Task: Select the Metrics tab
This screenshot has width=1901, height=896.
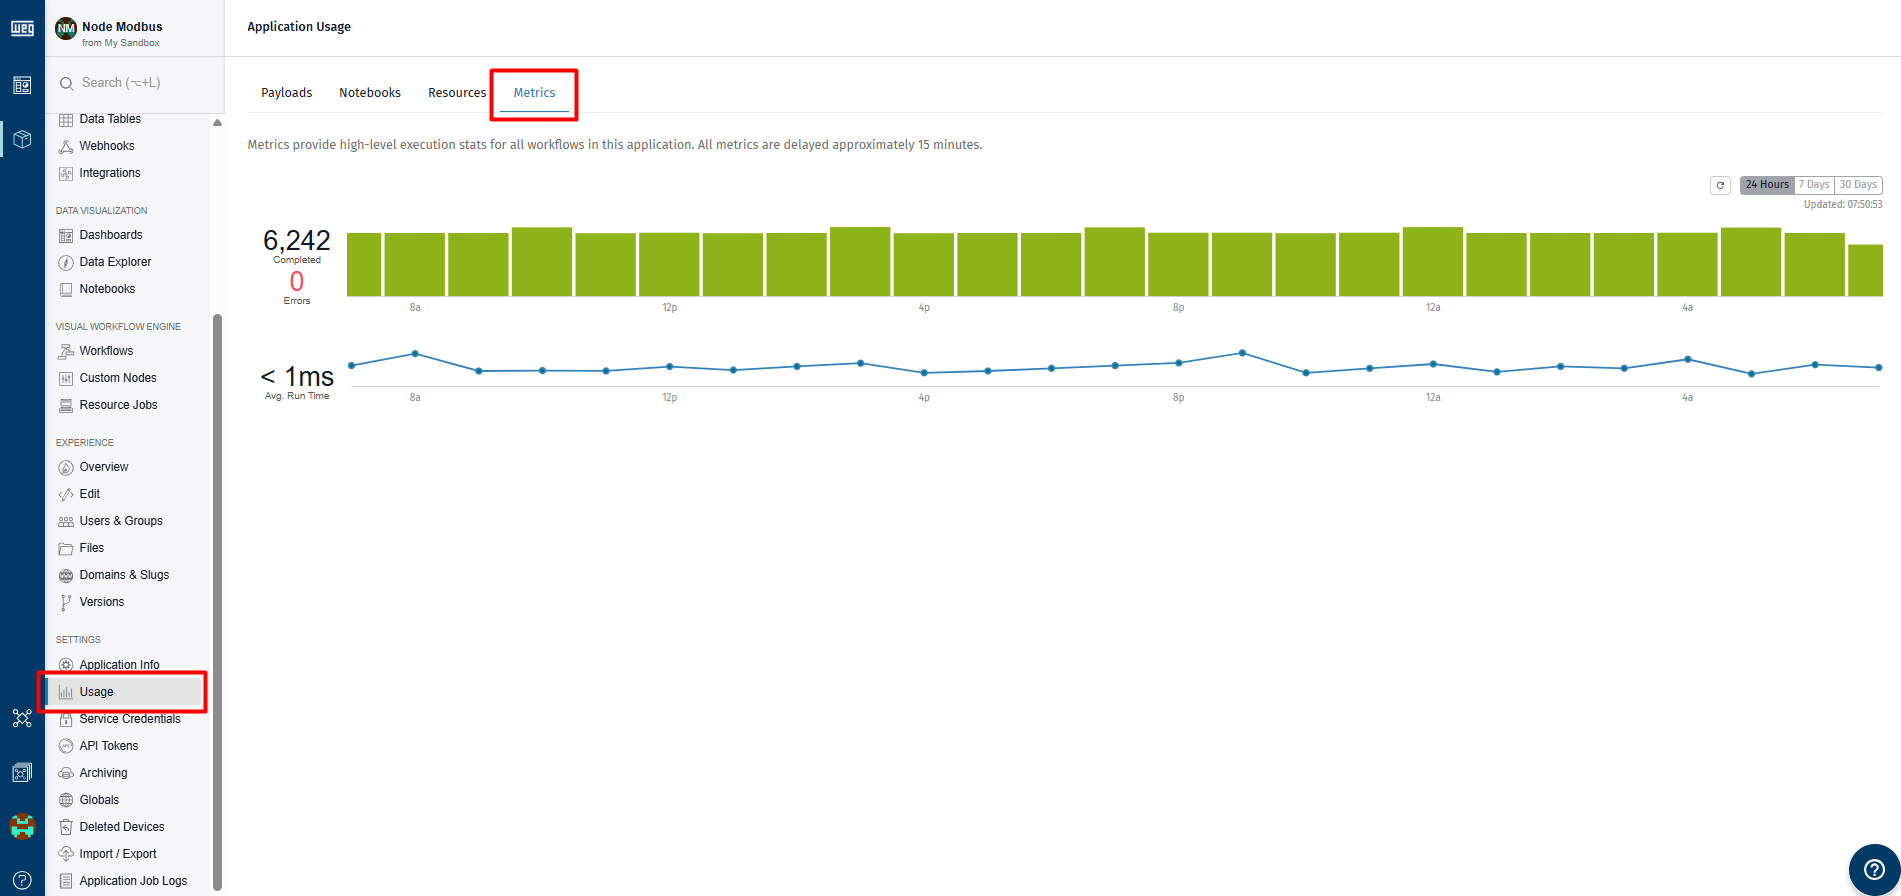Action: point(534,92)
